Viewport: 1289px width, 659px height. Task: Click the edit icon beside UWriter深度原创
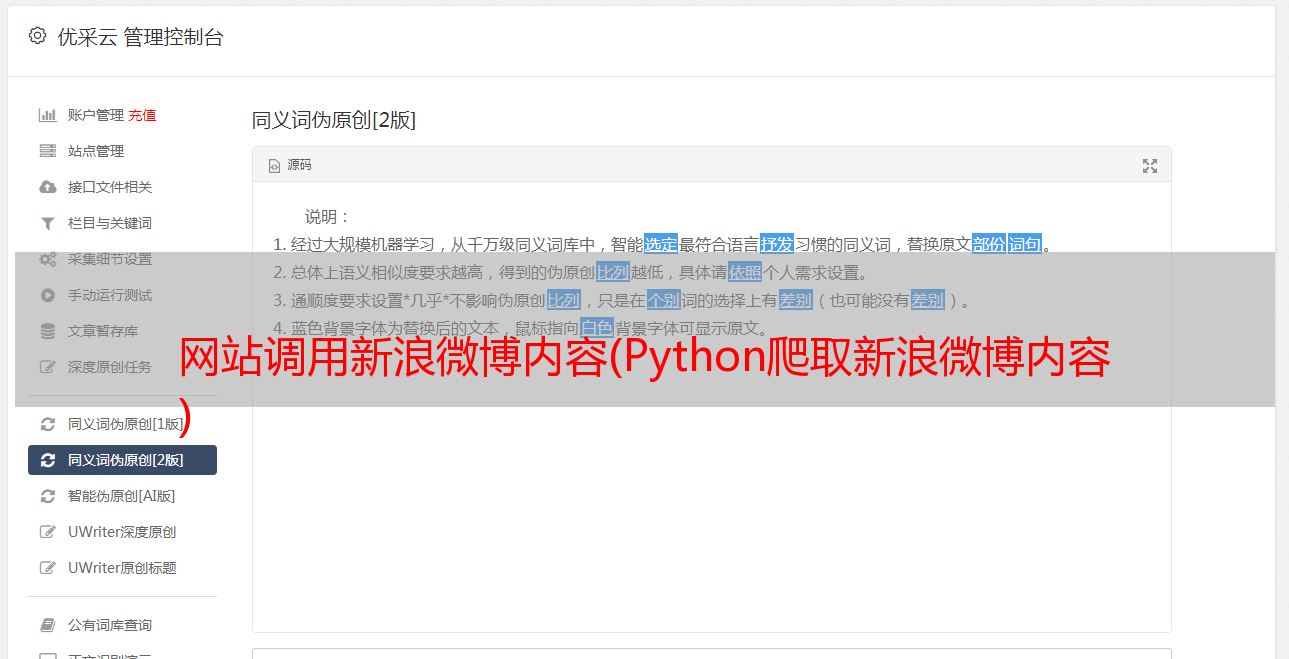pos(47,532)
